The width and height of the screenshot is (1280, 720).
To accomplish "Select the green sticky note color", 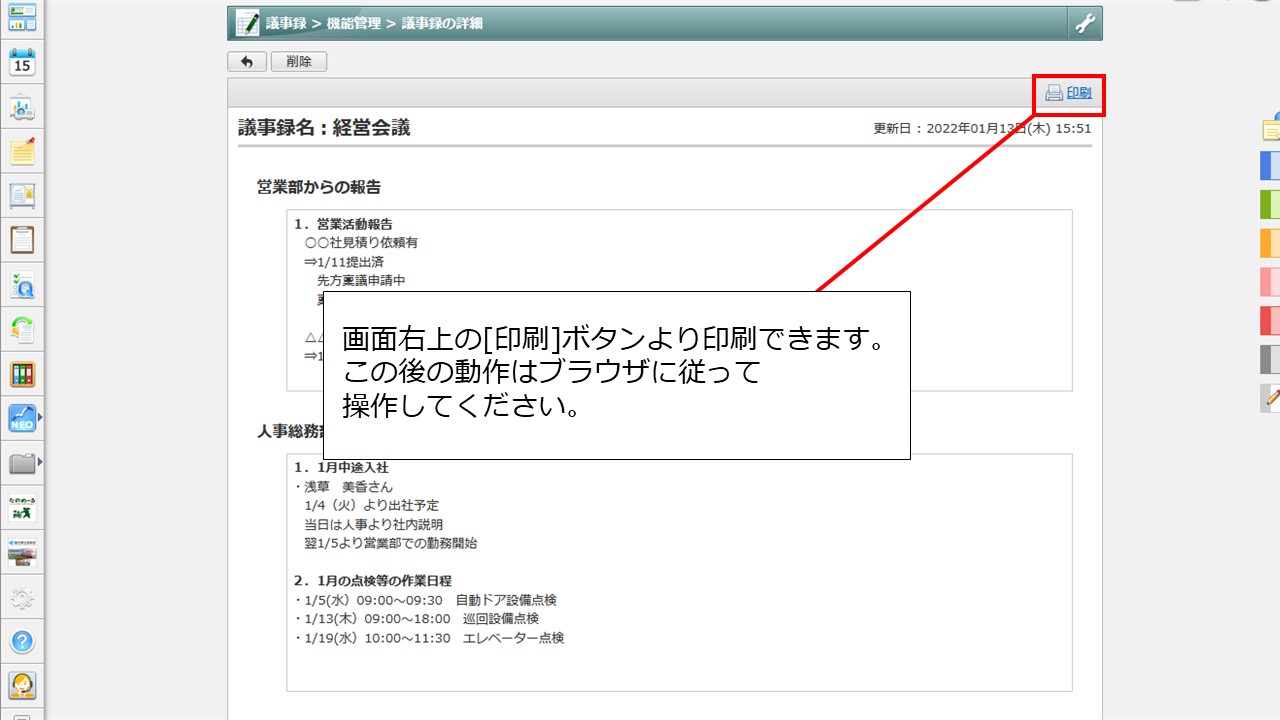I will tap(1269, 204).
